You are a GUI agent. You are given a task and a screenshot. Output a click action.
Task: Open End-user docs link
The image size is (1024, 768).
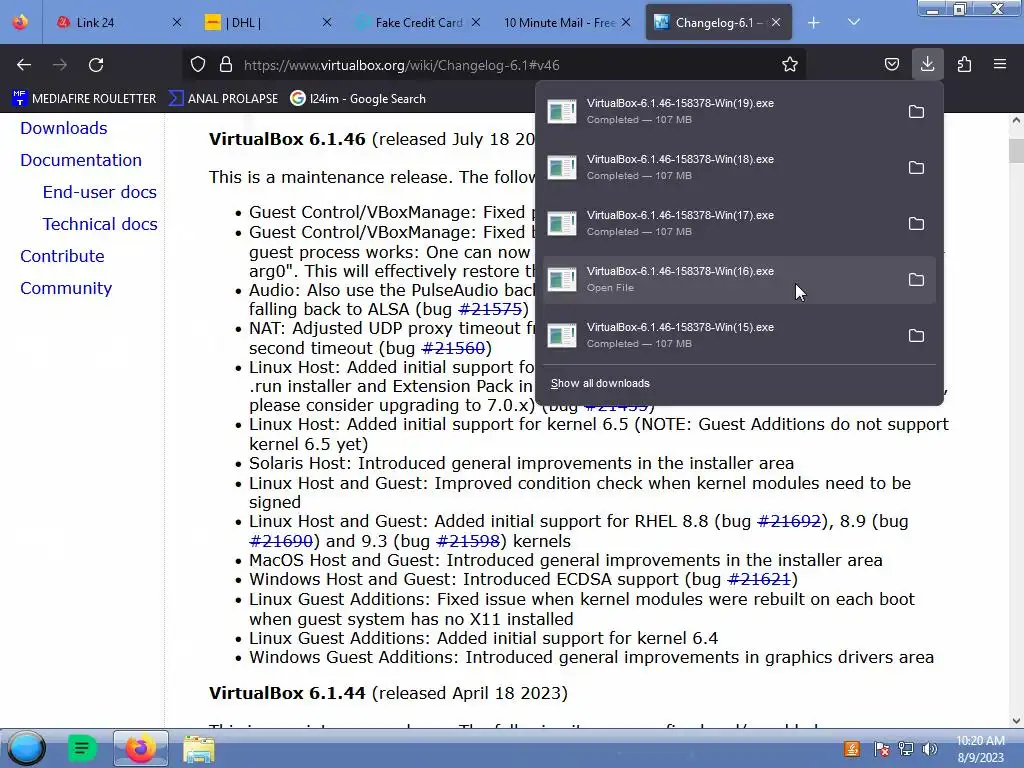click(x=99, y=192)
